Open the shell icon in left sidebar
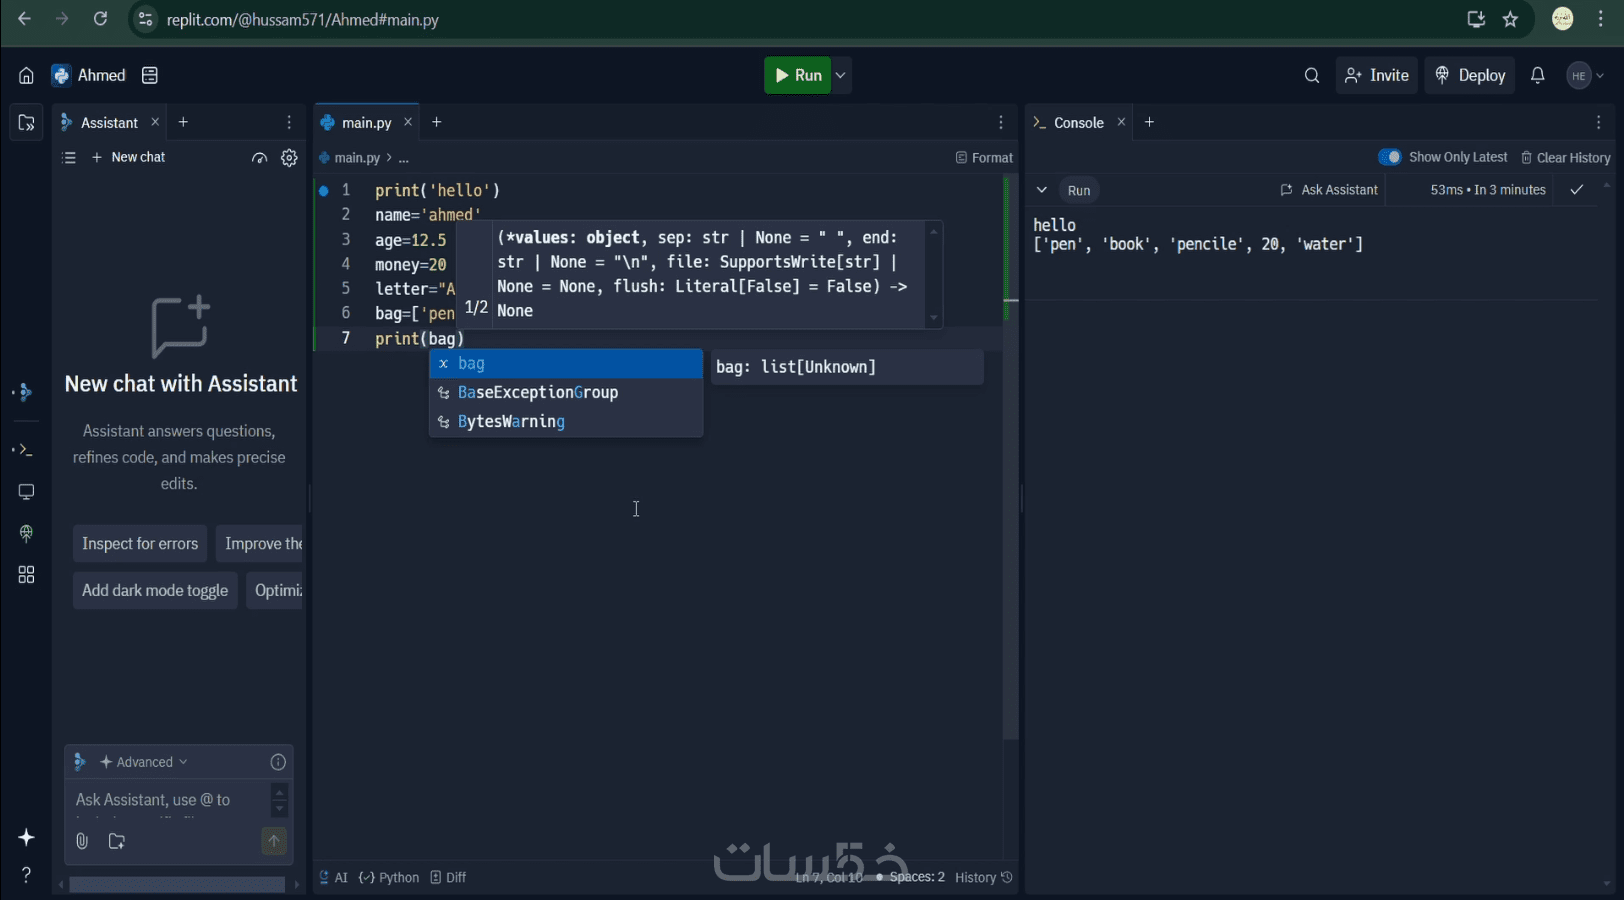The height and width of the screenshot is (900, 1624). 24,450
